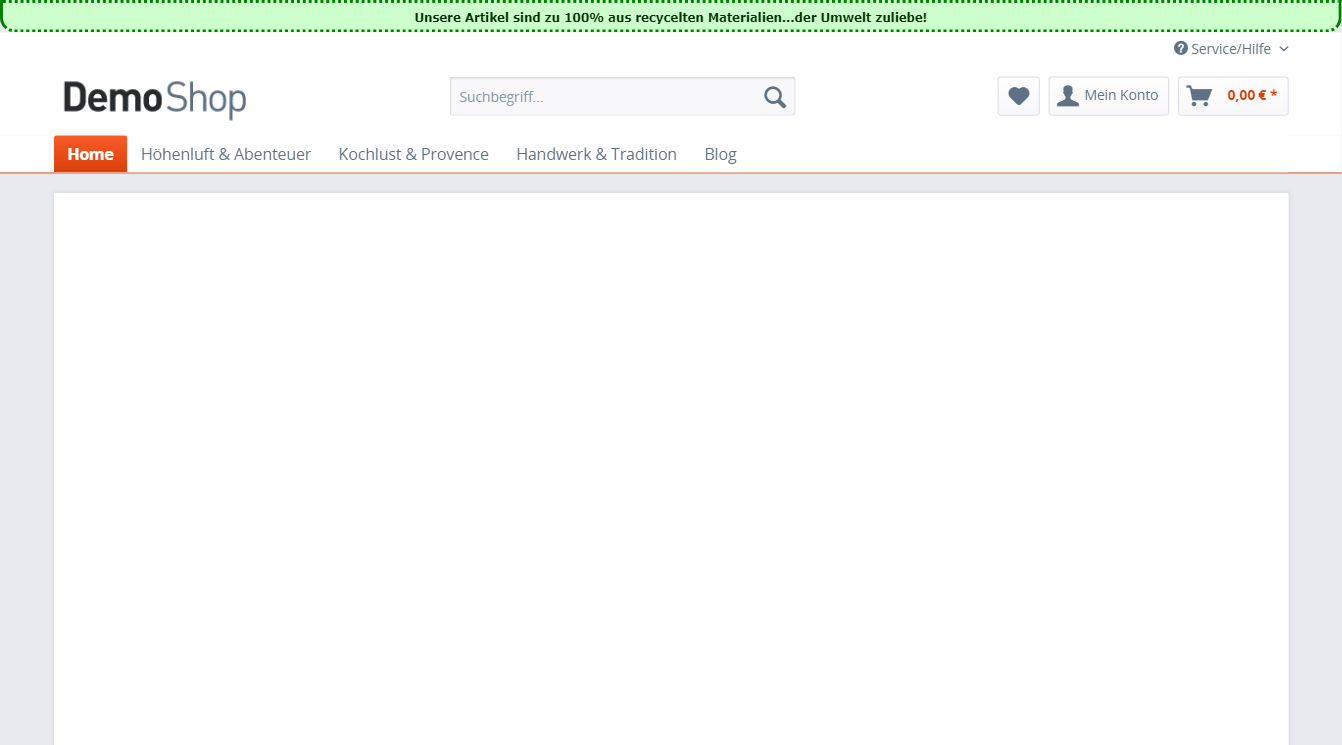Open Kochlust & Provence category
Viewport: 1342px width, 745px height.
coord(414,154)
